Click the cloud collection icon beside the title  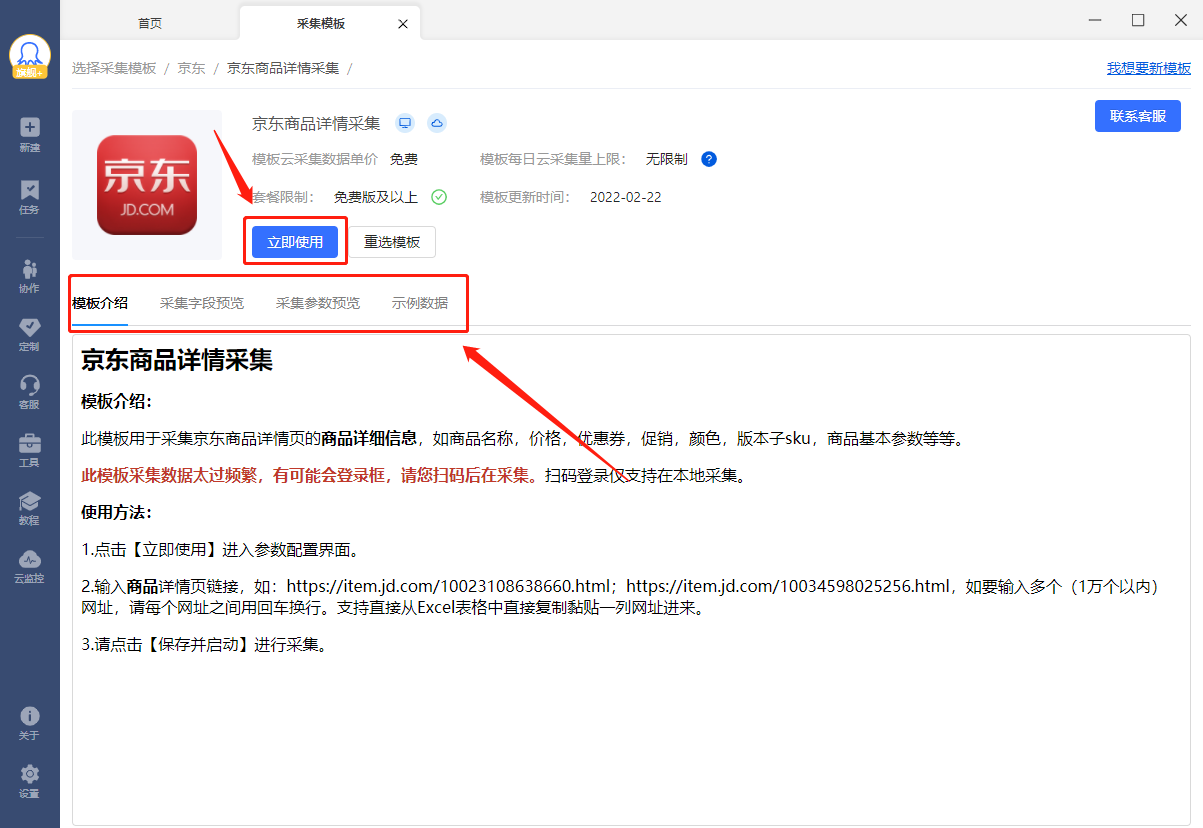click(x=437, y=123)
